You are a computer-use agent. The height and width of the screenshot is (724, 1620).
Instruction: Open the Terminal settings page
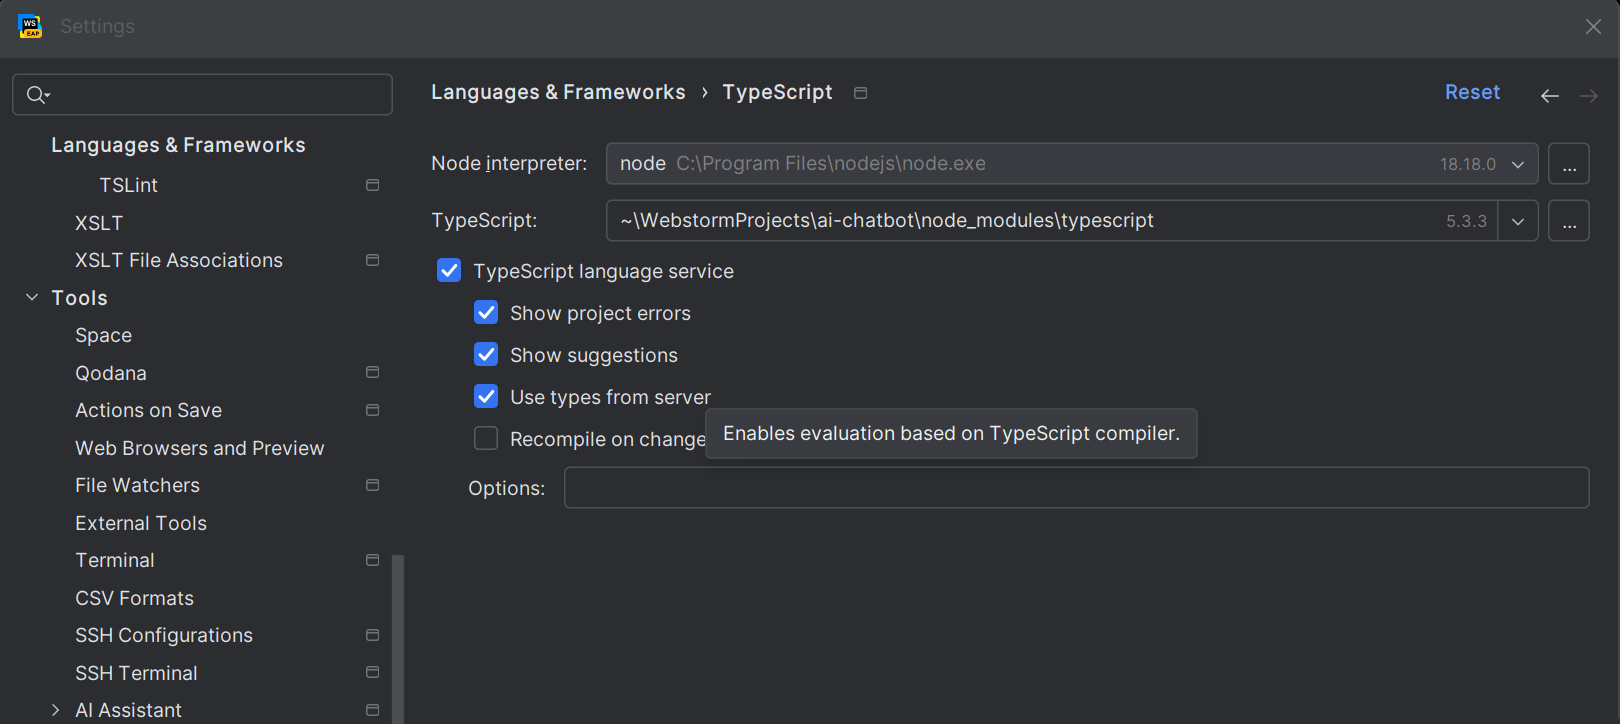click(x=115, y=560)
